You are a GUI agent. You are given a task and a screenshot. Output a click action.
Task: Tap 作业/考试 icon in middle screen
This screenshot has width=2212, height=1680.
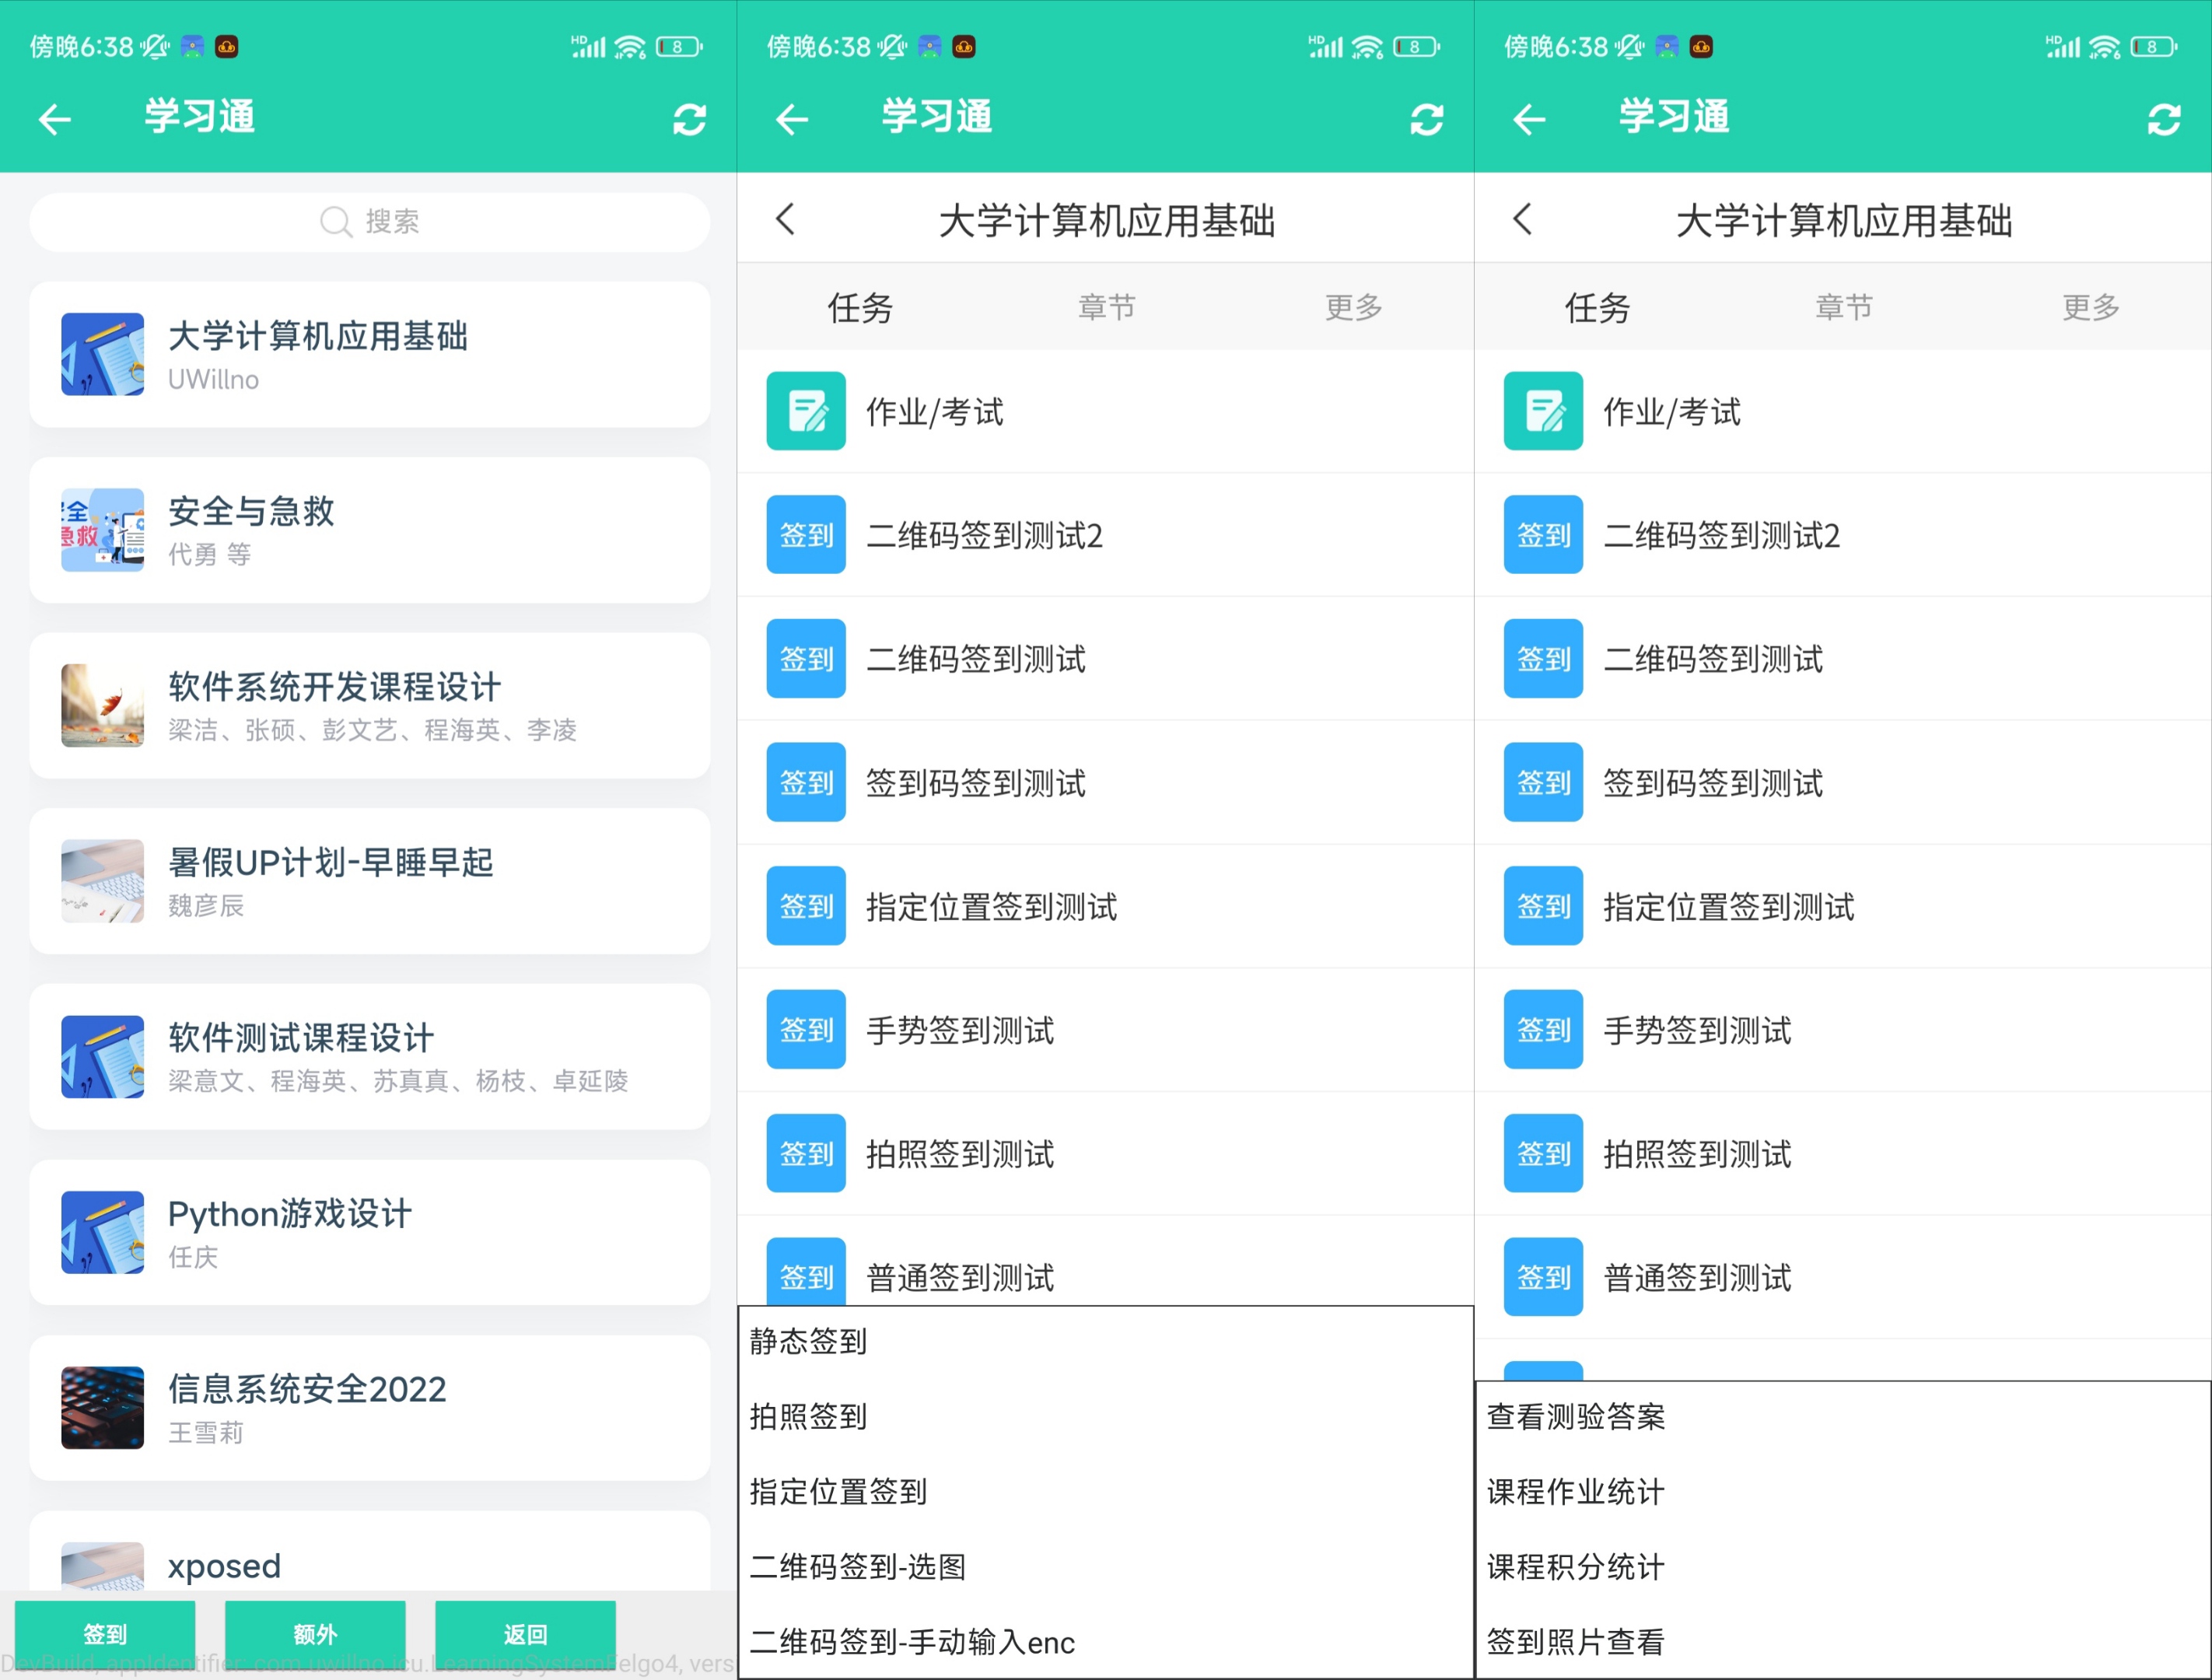tap(806, 411)
